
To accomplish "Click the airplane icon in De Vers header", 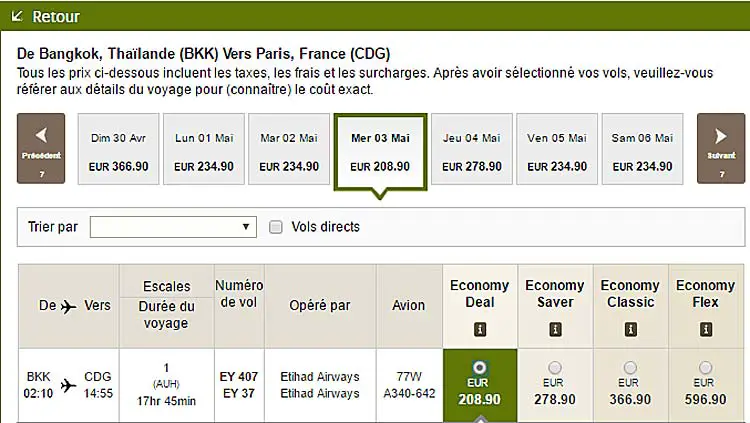I will pos(68,306).
